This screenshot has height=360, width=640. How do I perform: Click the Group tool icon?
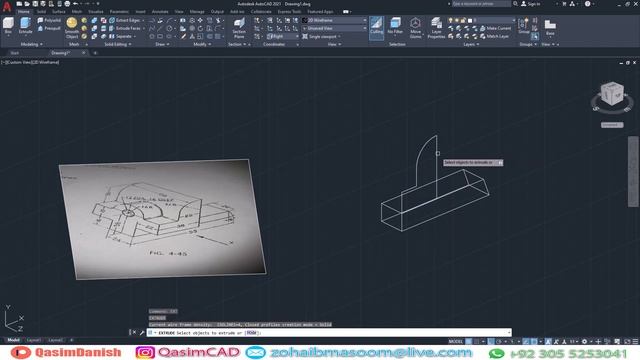524,26
